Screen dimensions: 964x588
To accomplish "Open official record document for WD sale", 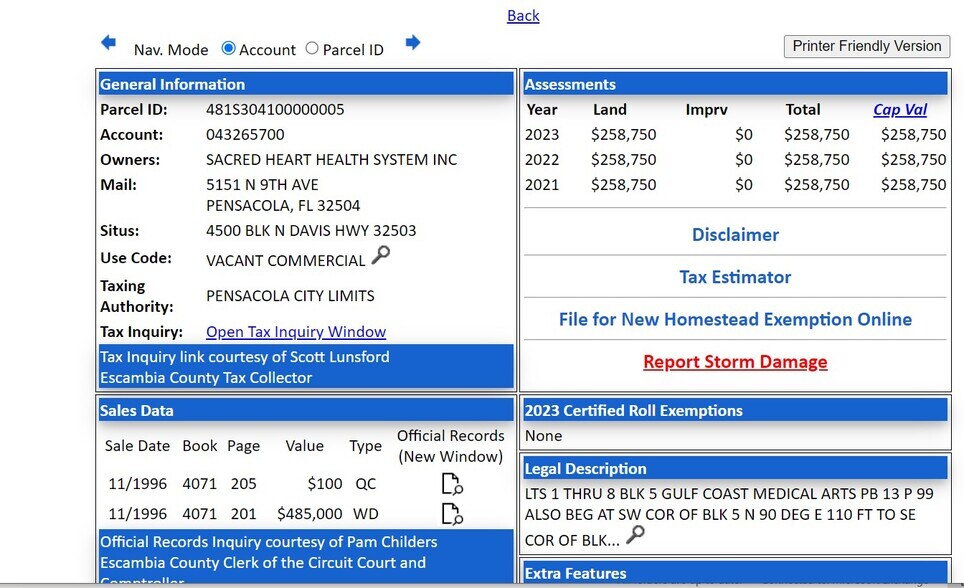I will [x=452, y=515].
